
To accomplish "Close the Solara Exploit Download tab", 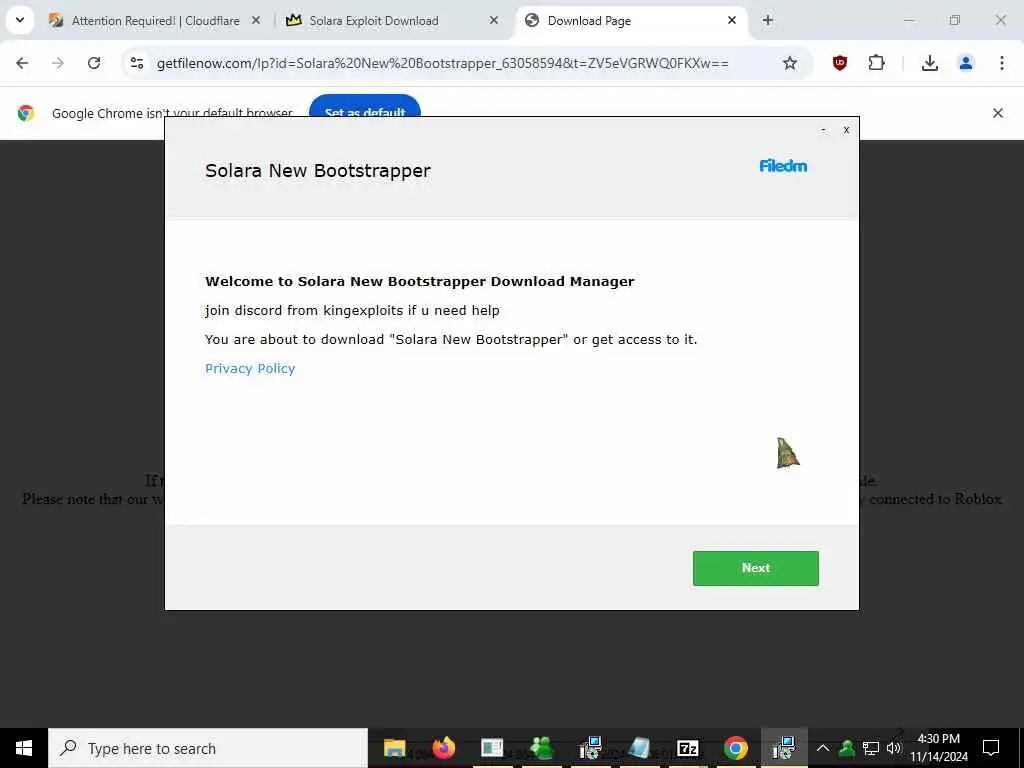I will coord(494,21).
